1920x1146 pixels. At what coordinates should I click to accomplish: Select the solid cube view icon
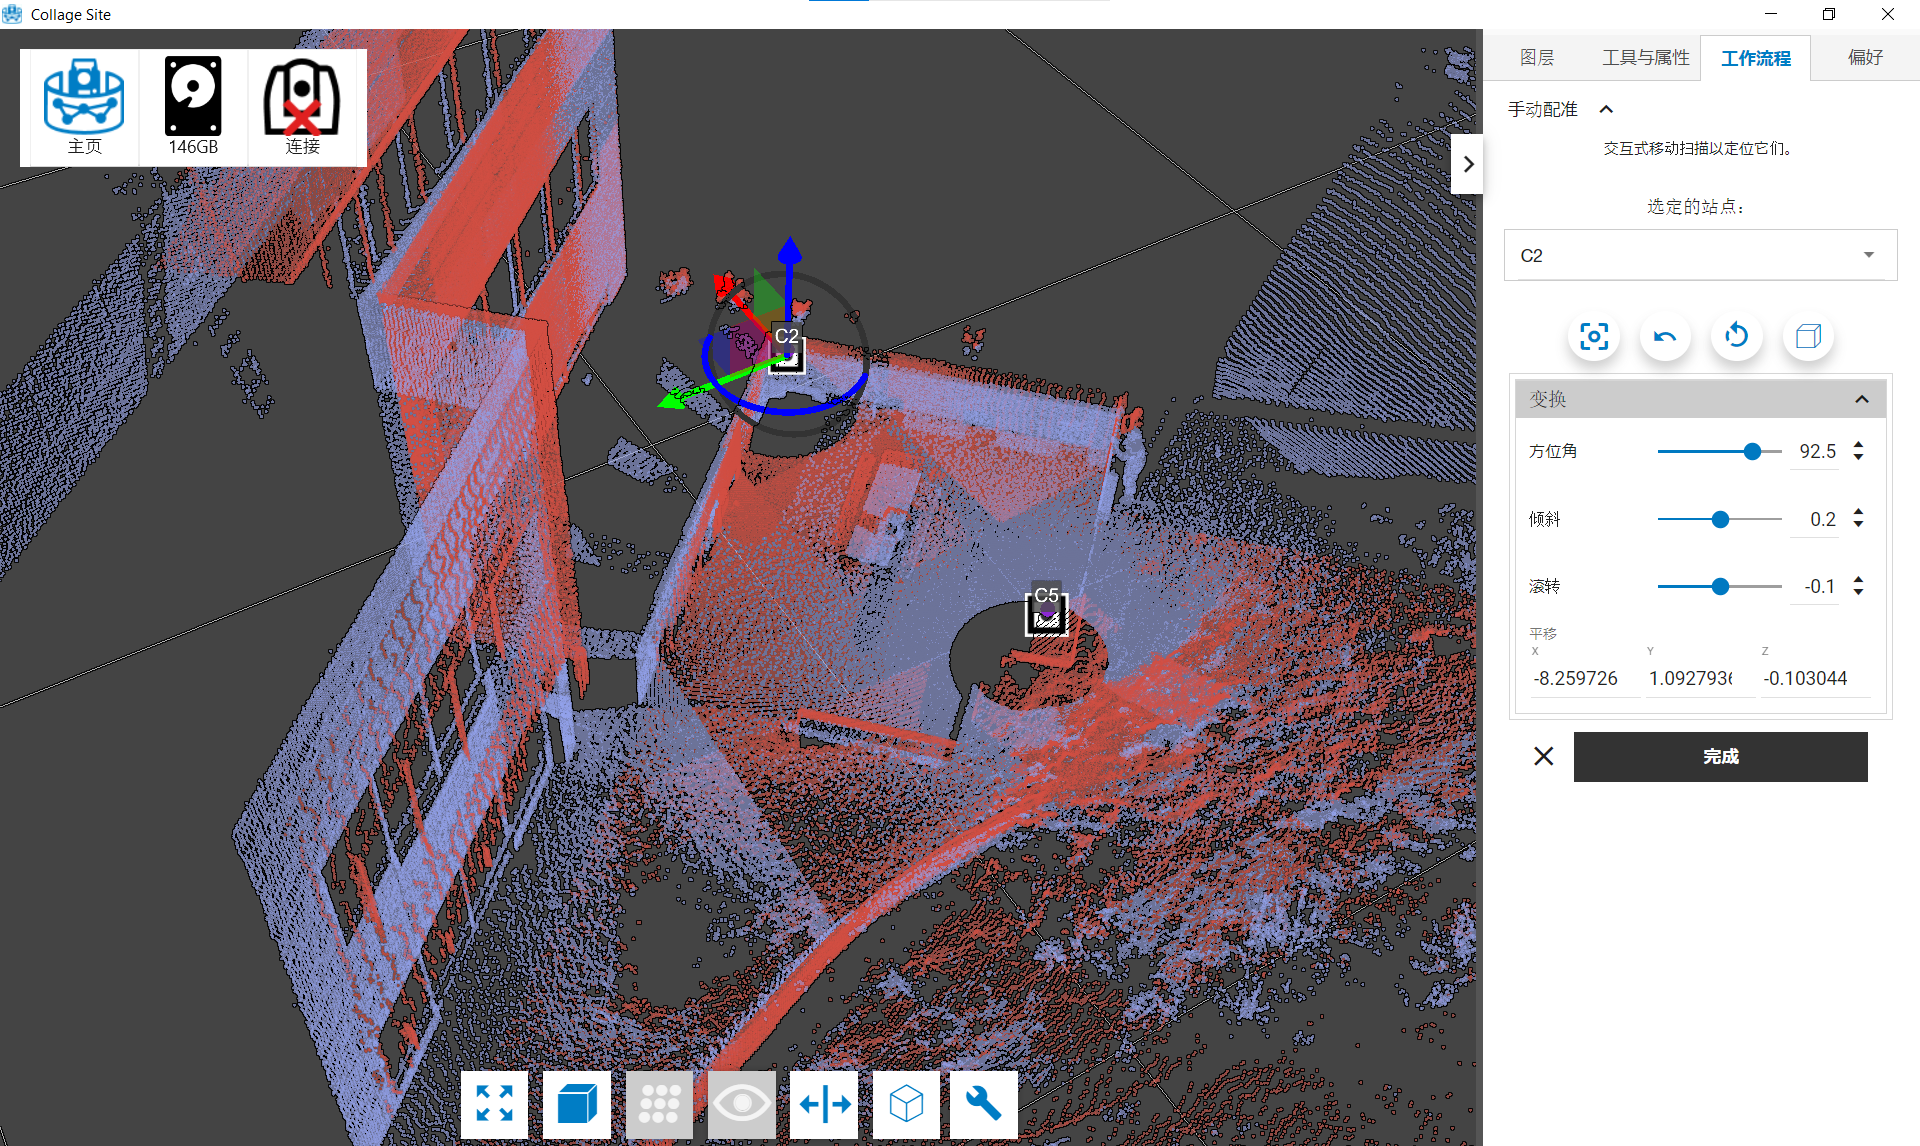tap(577, 1104)
